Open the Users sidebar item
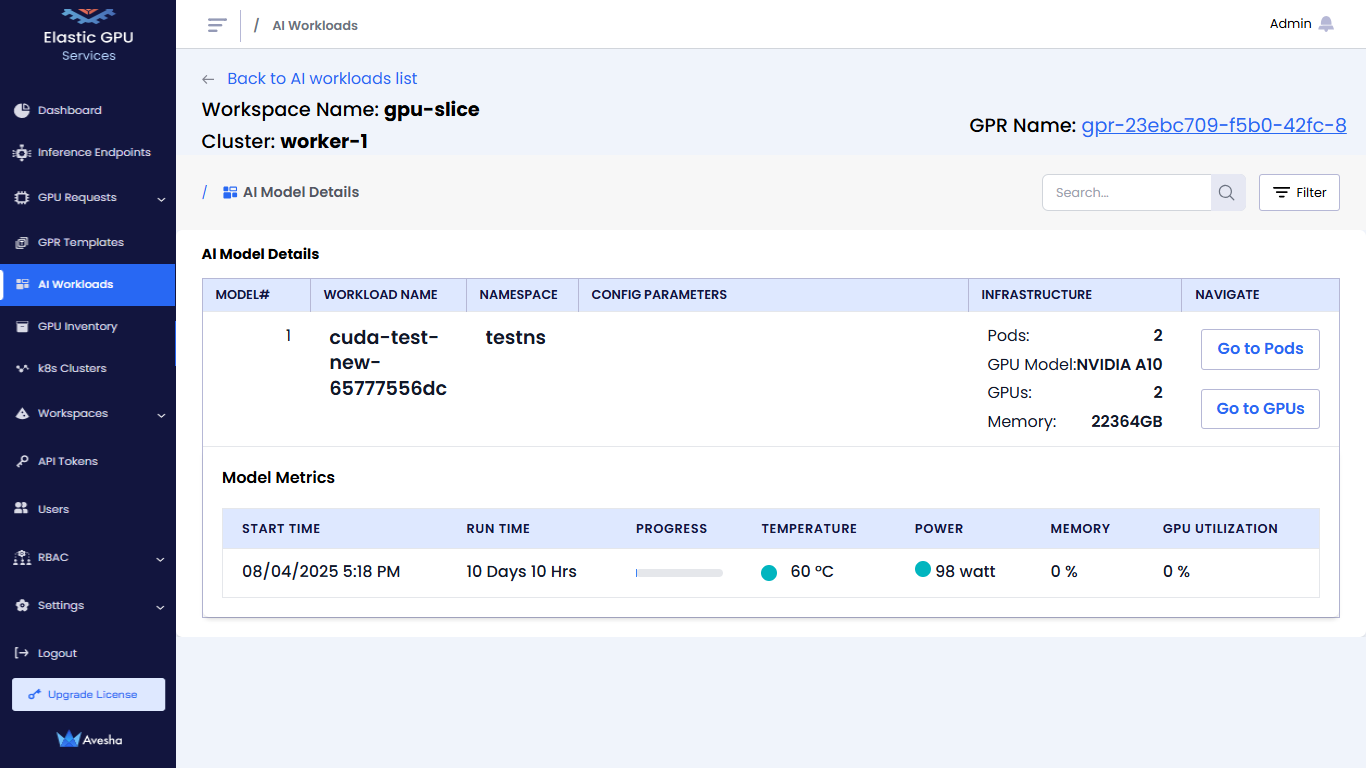1366x768 pixels. pyautogui.click(x=53, y=509)
